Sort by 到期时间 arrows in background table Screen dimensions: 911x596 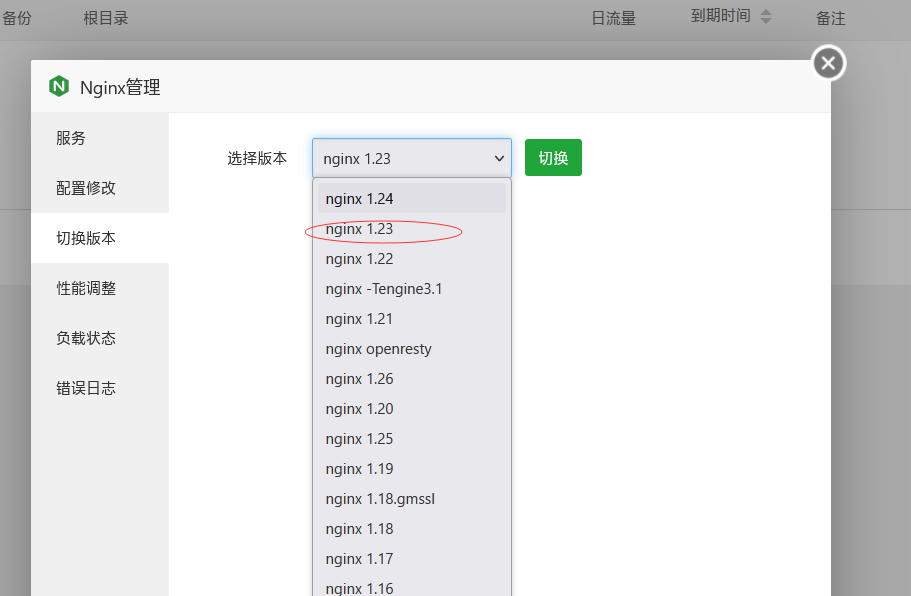(x=766, y=16)
